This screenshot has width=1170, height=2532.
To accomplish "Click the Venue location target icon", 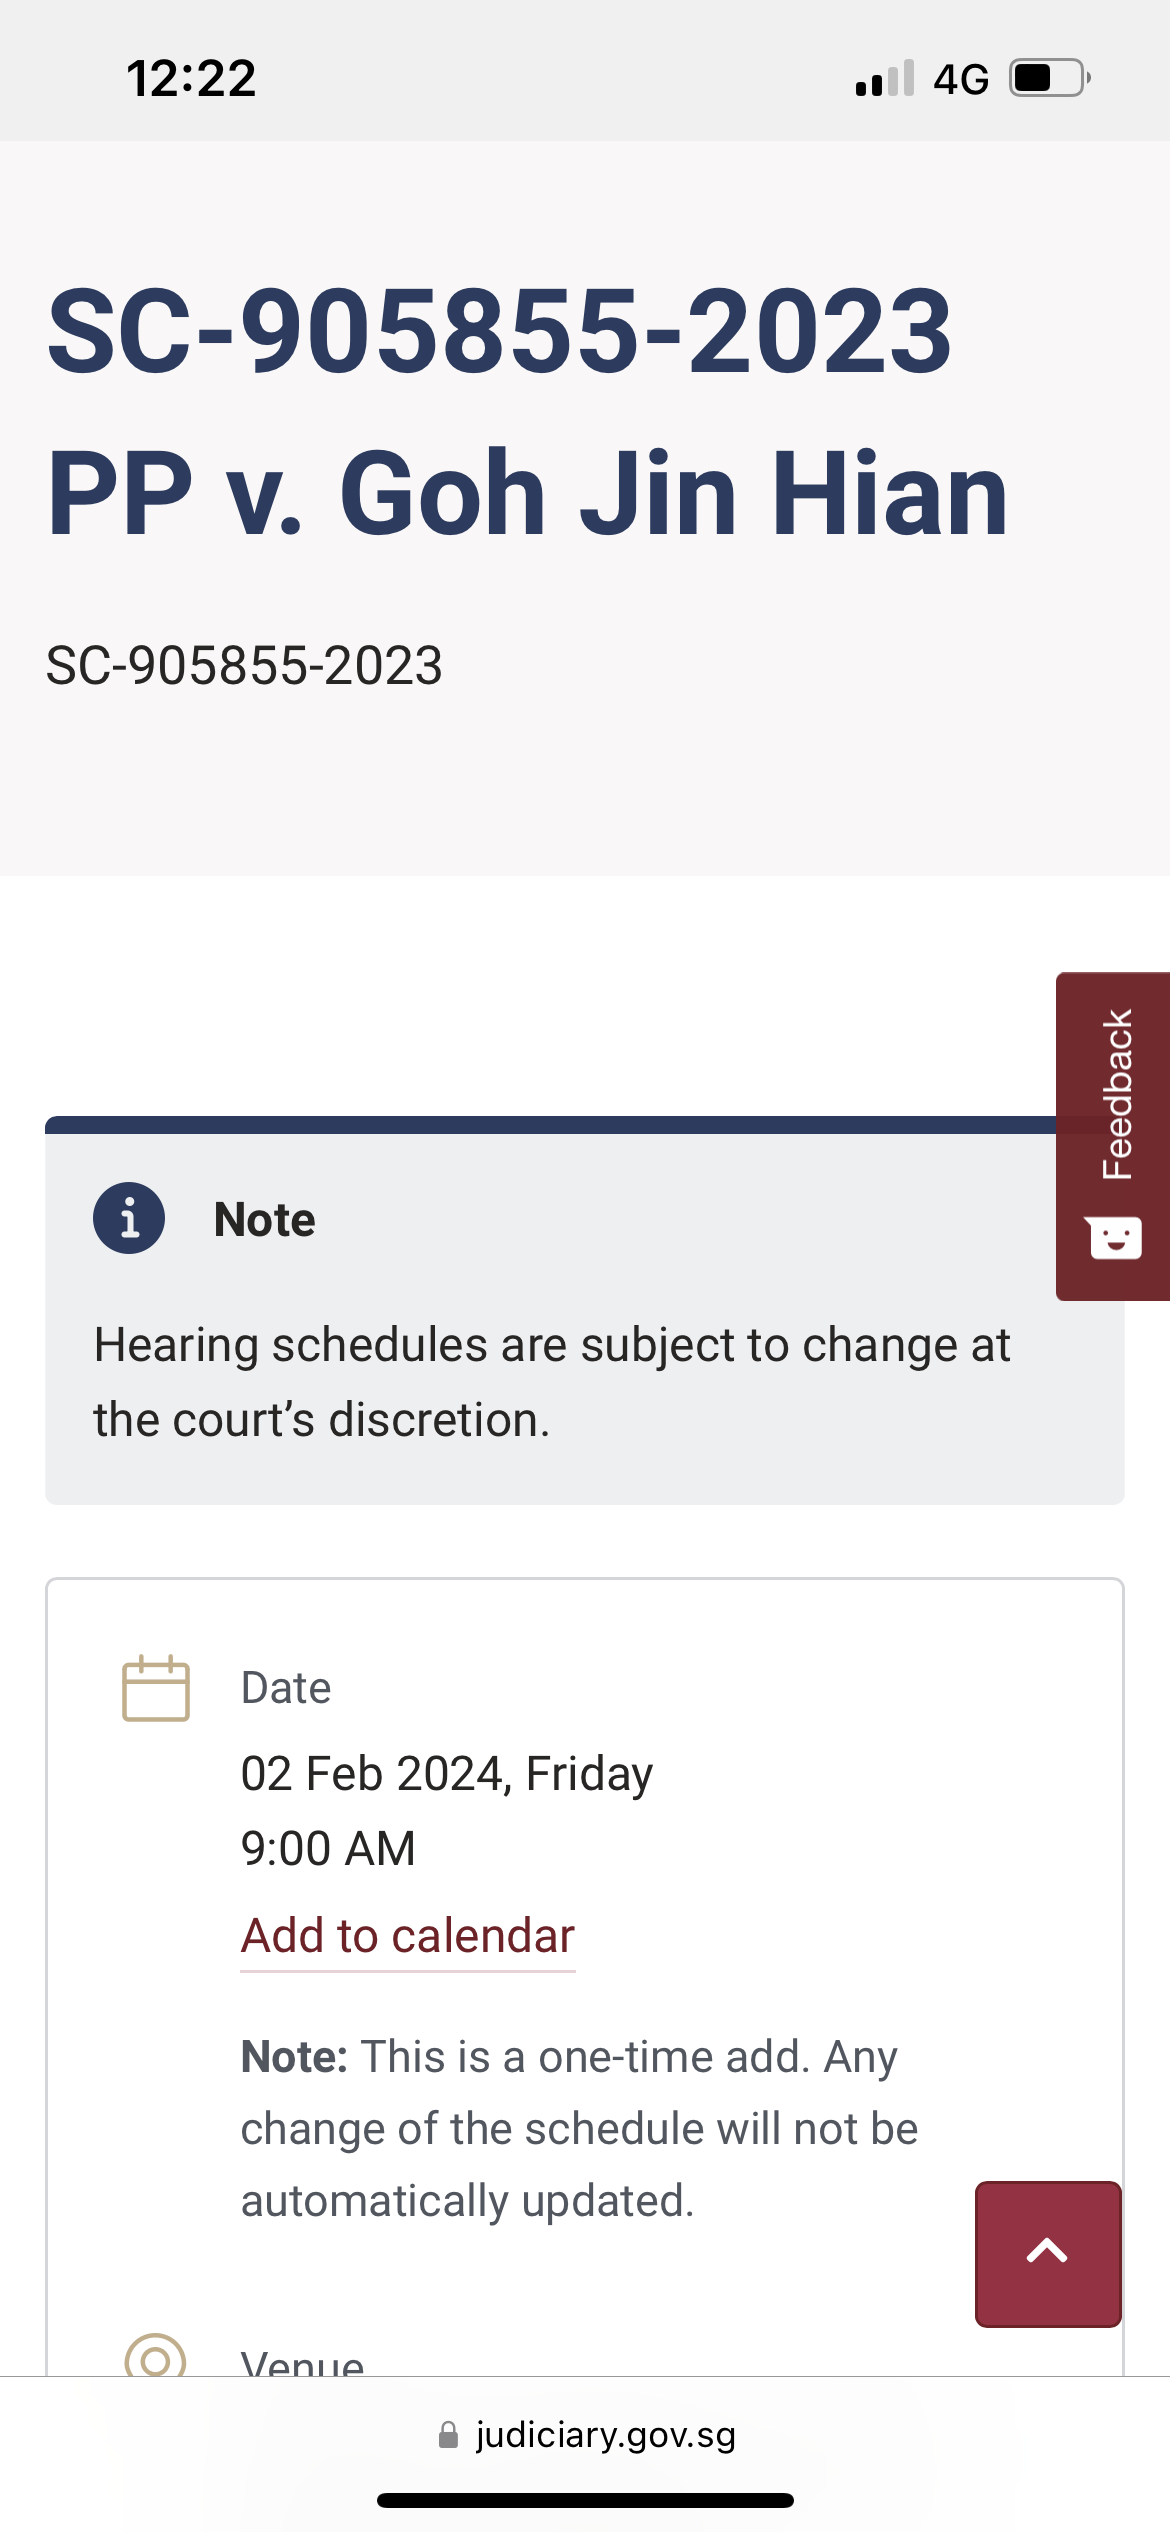I will [x=155, y=2358].
